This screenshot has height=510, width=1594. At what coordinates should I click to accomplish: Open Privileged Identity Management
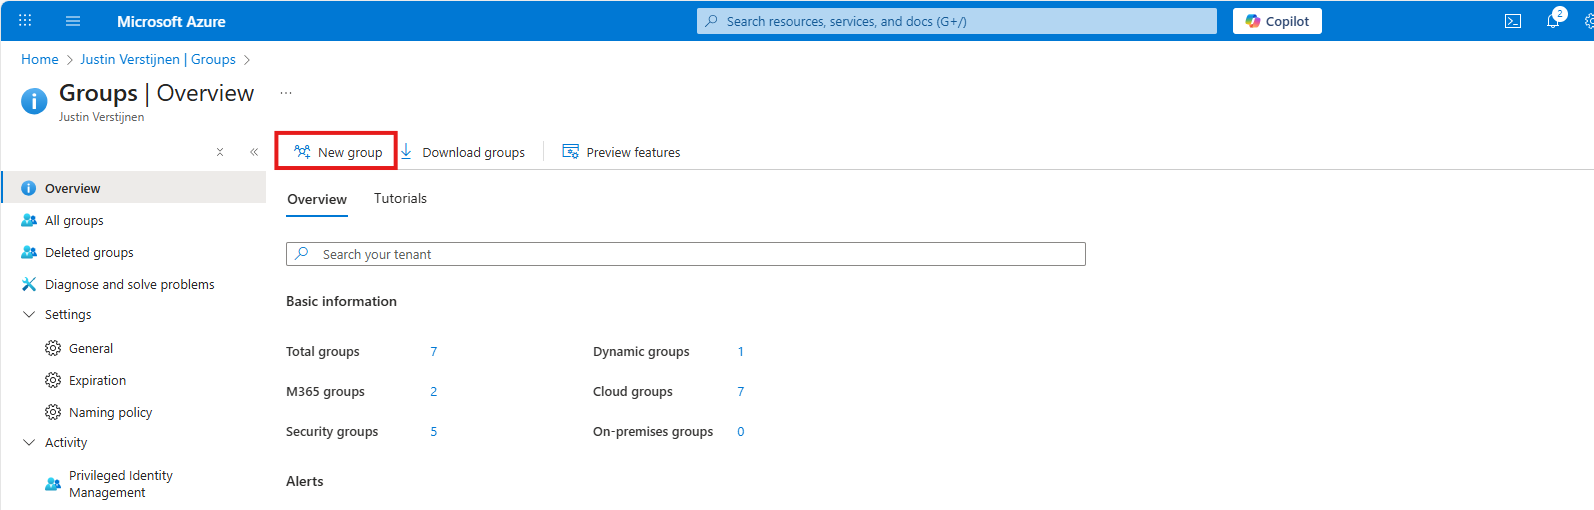(120, 484)
